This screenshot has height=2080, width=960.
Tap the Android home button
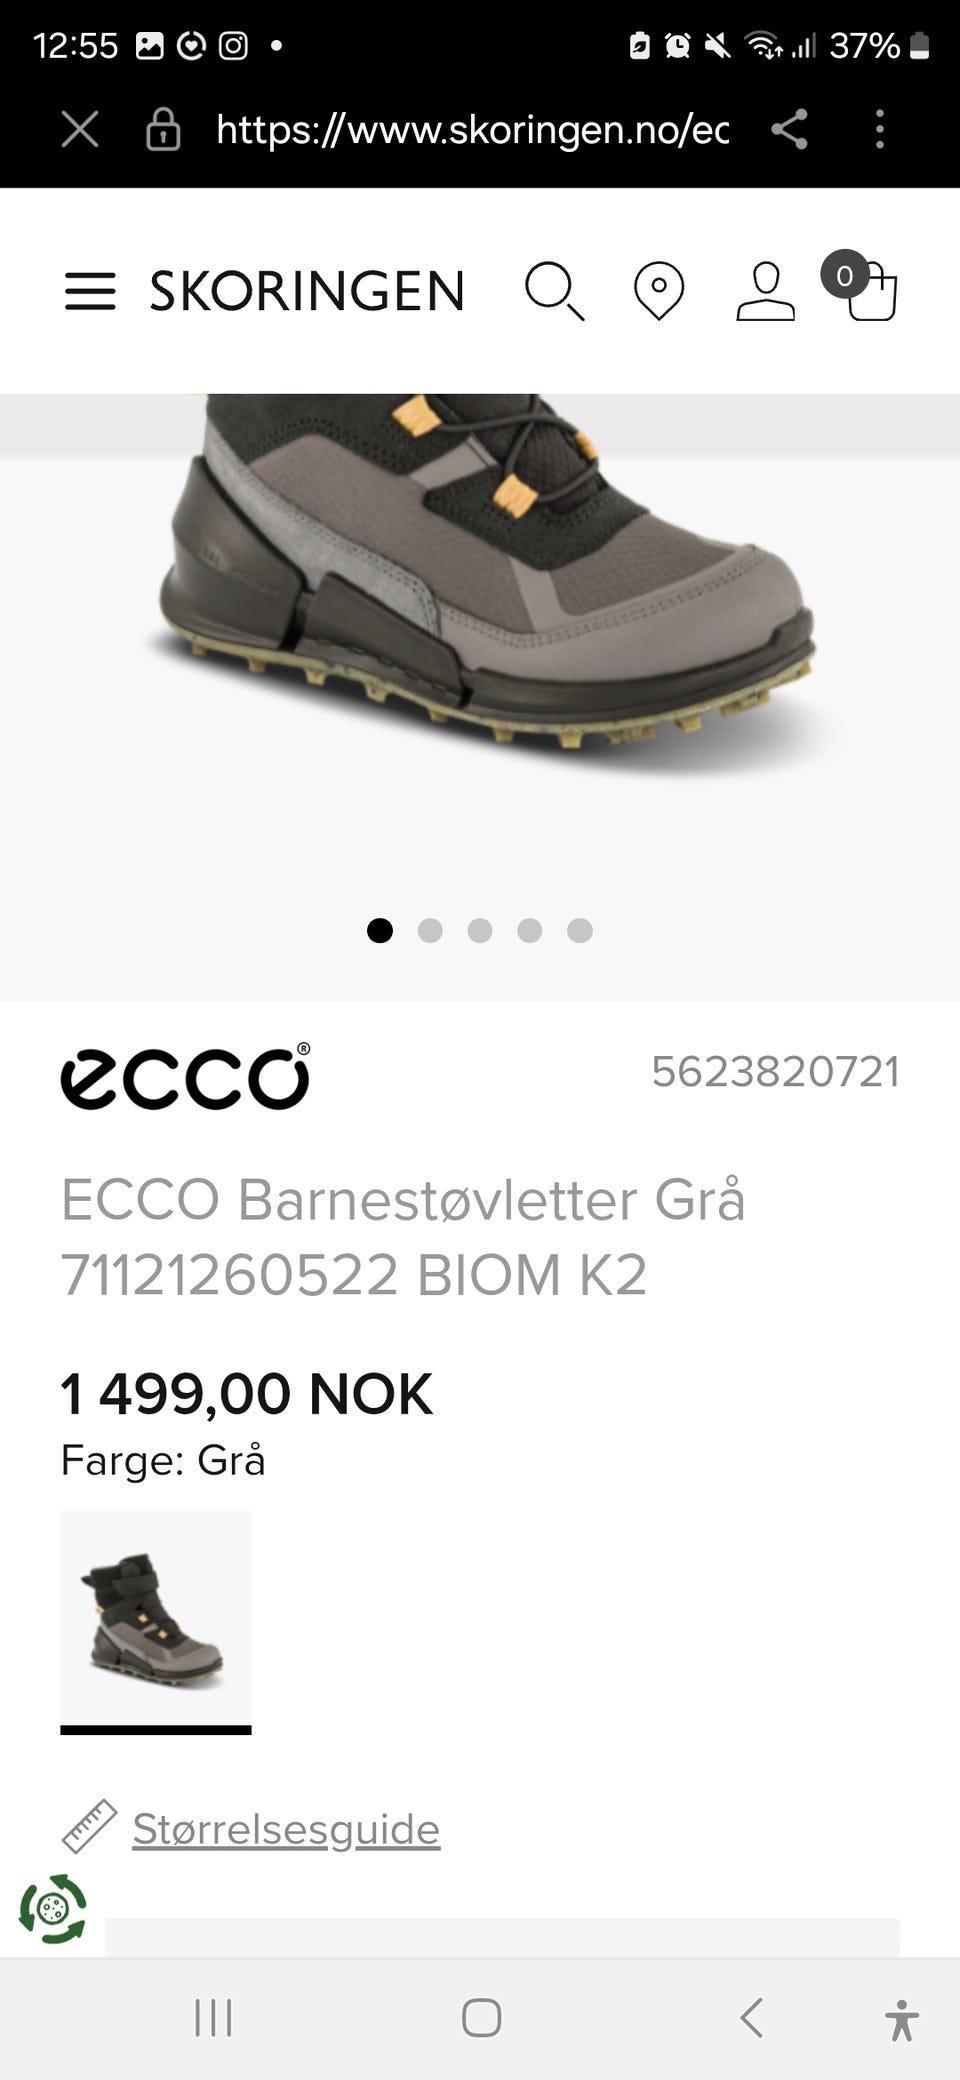pos(481,2017)
